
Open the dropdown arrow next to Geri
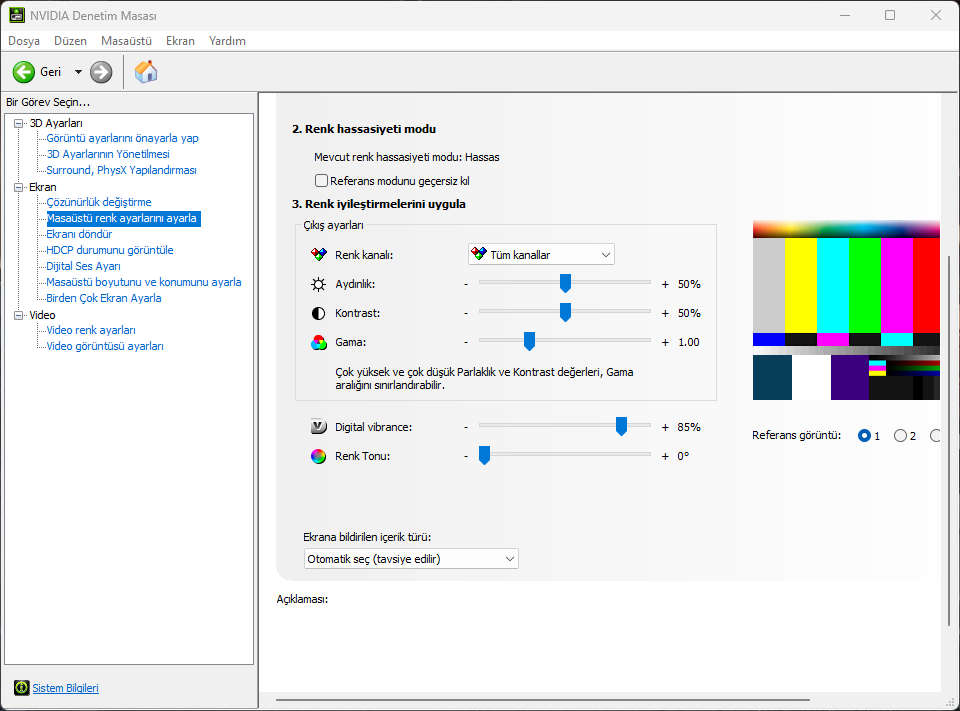point(78,72)
